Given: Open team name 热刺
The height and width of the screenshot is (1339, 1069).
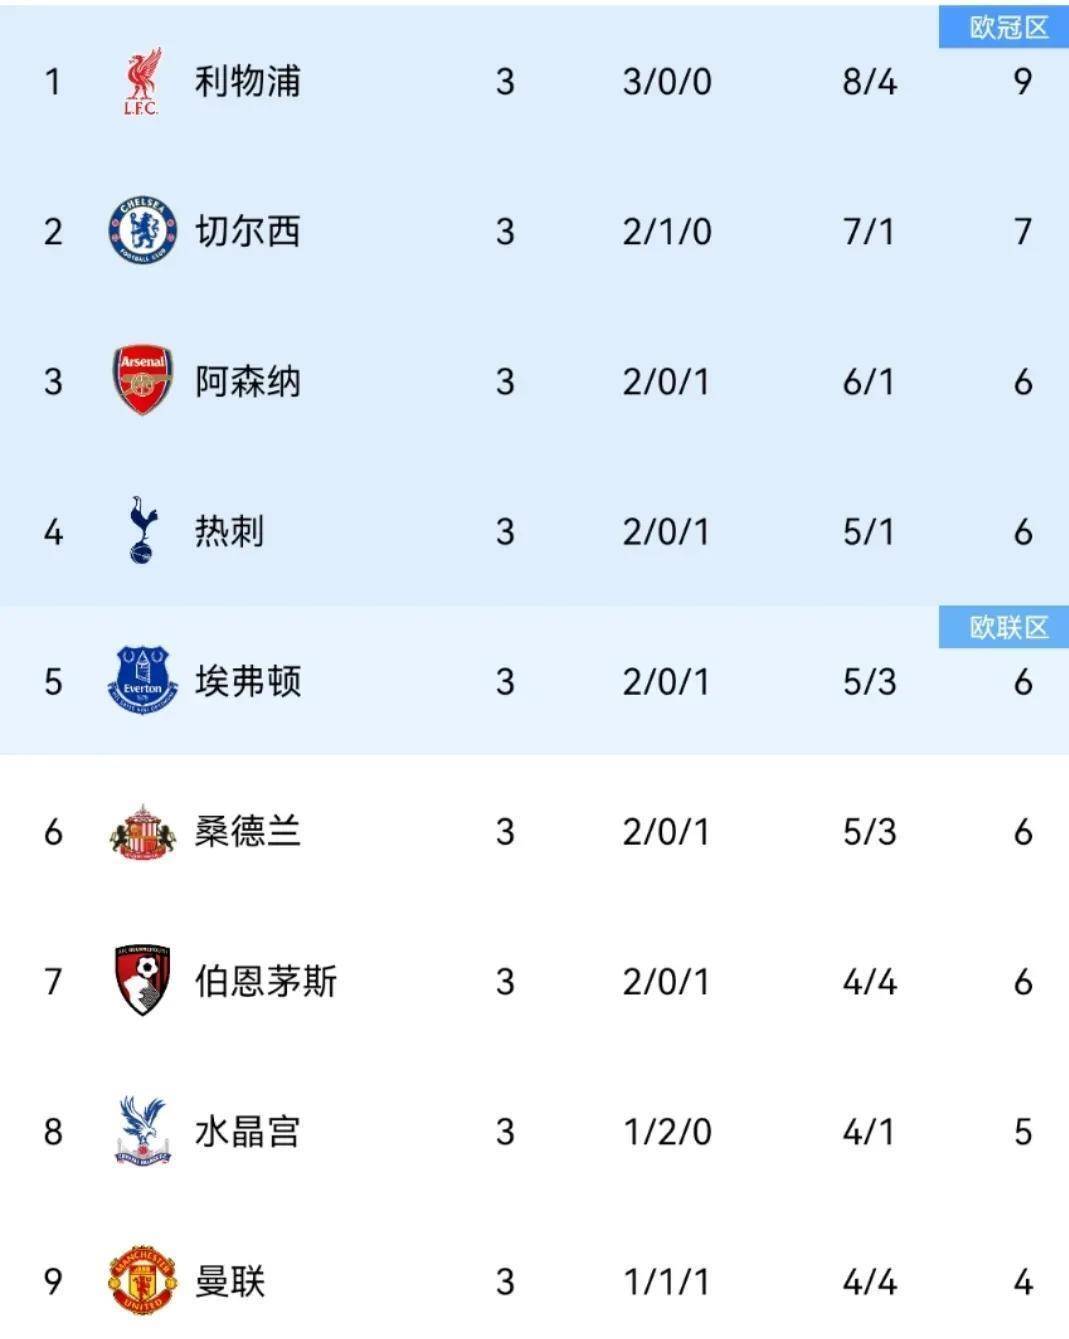Looking at the screenshot, I should pyautogui.click(x=229, y=531).
